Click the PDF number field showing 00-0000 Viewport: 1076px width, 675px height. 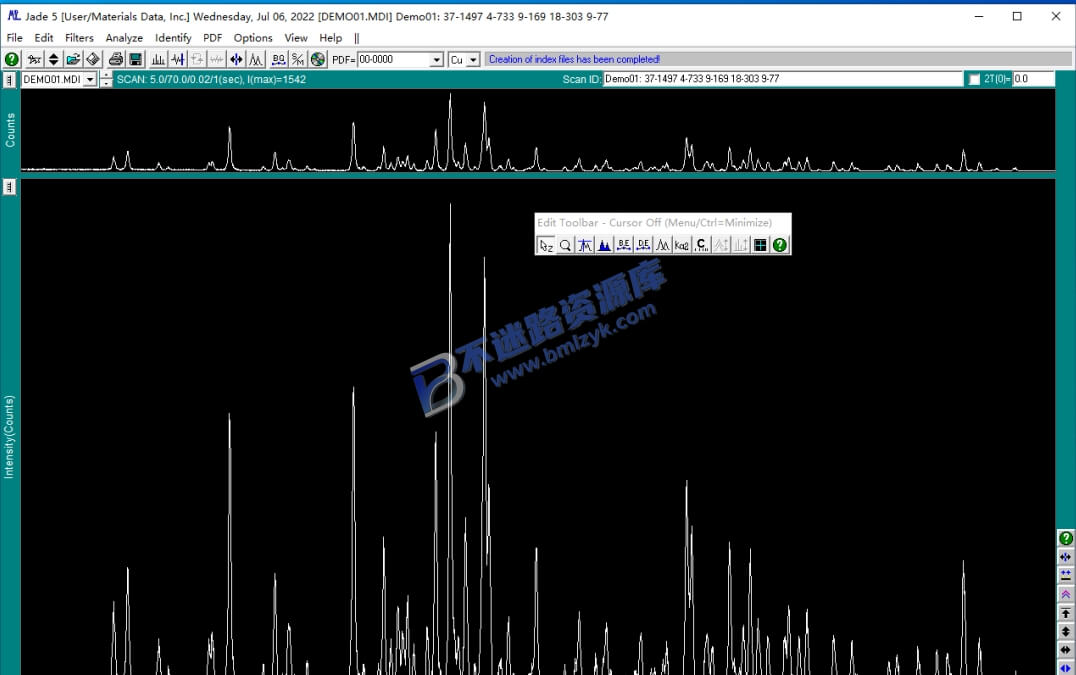click(x=393, y=60)
